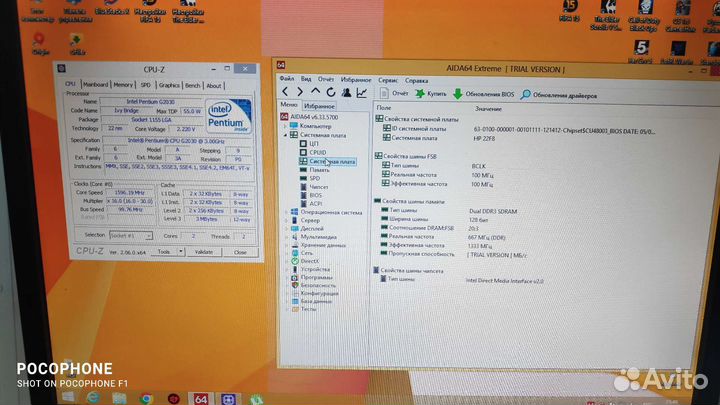Click the Validate button in CPU-Z
The image size is (720, 405).
tap(206, 252)
